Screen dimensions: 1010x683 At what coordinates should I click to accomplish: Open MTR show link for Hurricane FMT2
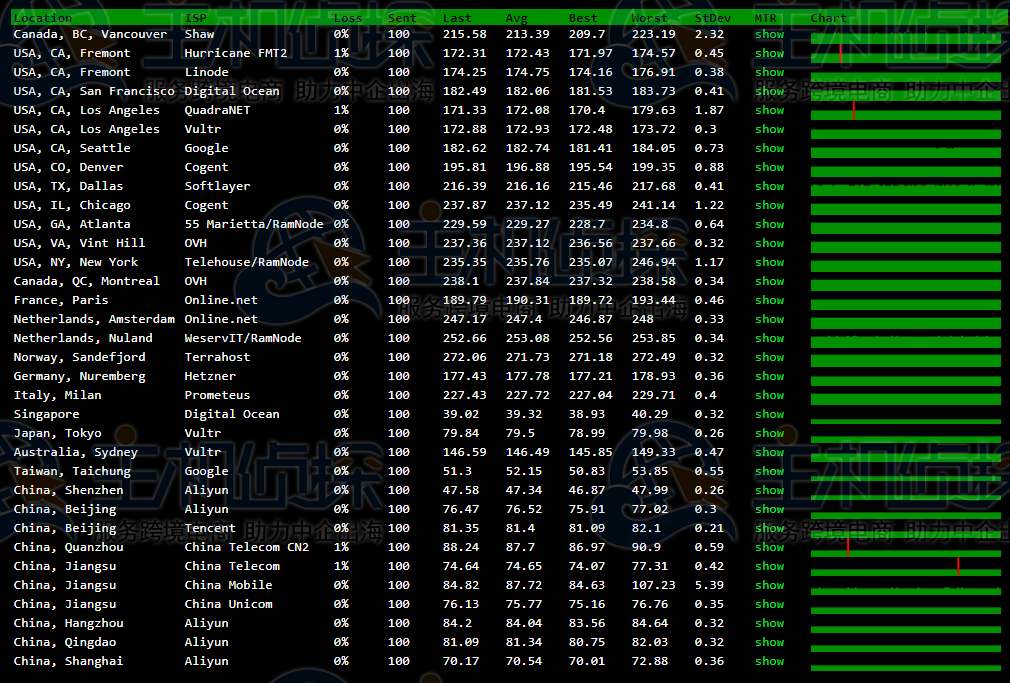click(769, 53)
